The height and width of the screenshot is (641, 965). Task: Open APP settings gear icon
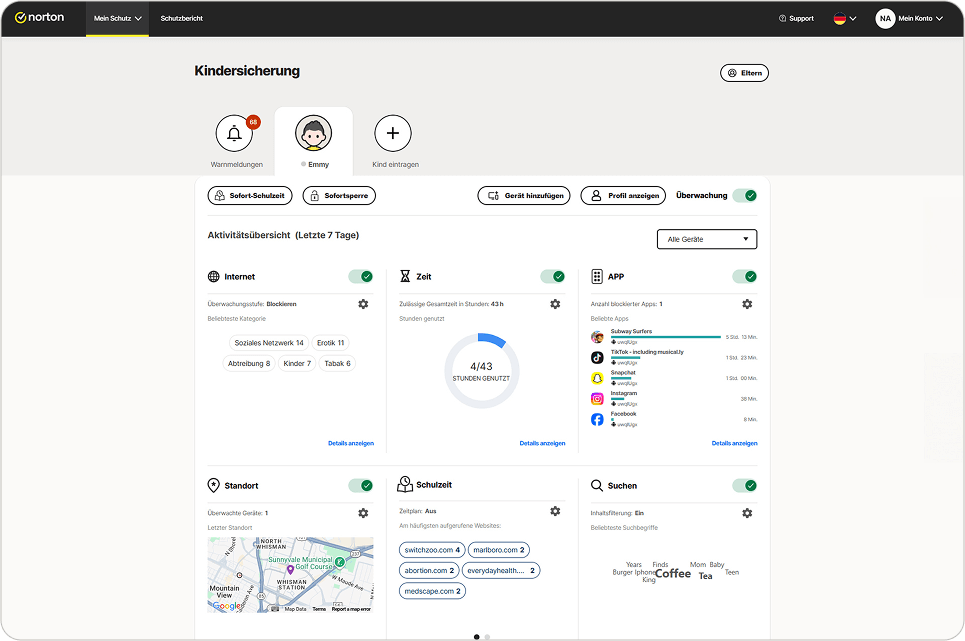[747, 304]
